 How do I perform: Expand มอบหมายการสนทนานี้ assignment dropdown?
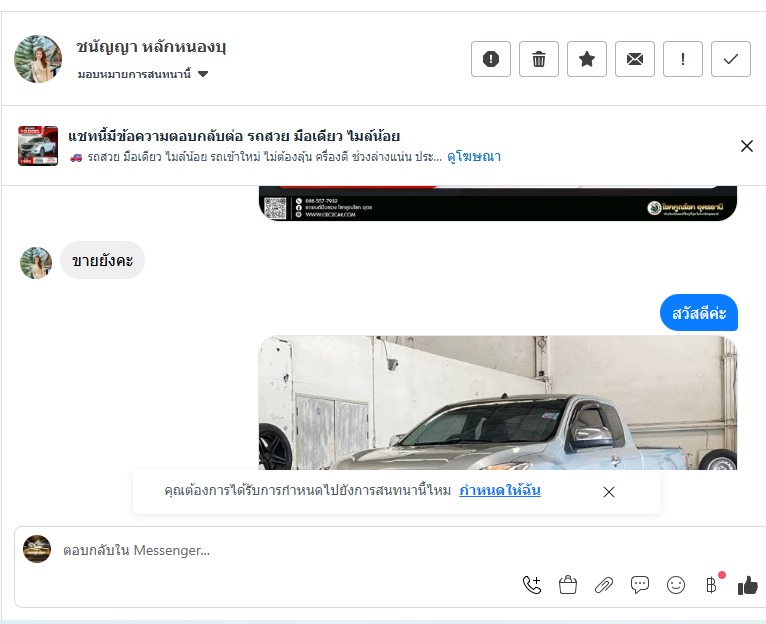pos(143,74)
